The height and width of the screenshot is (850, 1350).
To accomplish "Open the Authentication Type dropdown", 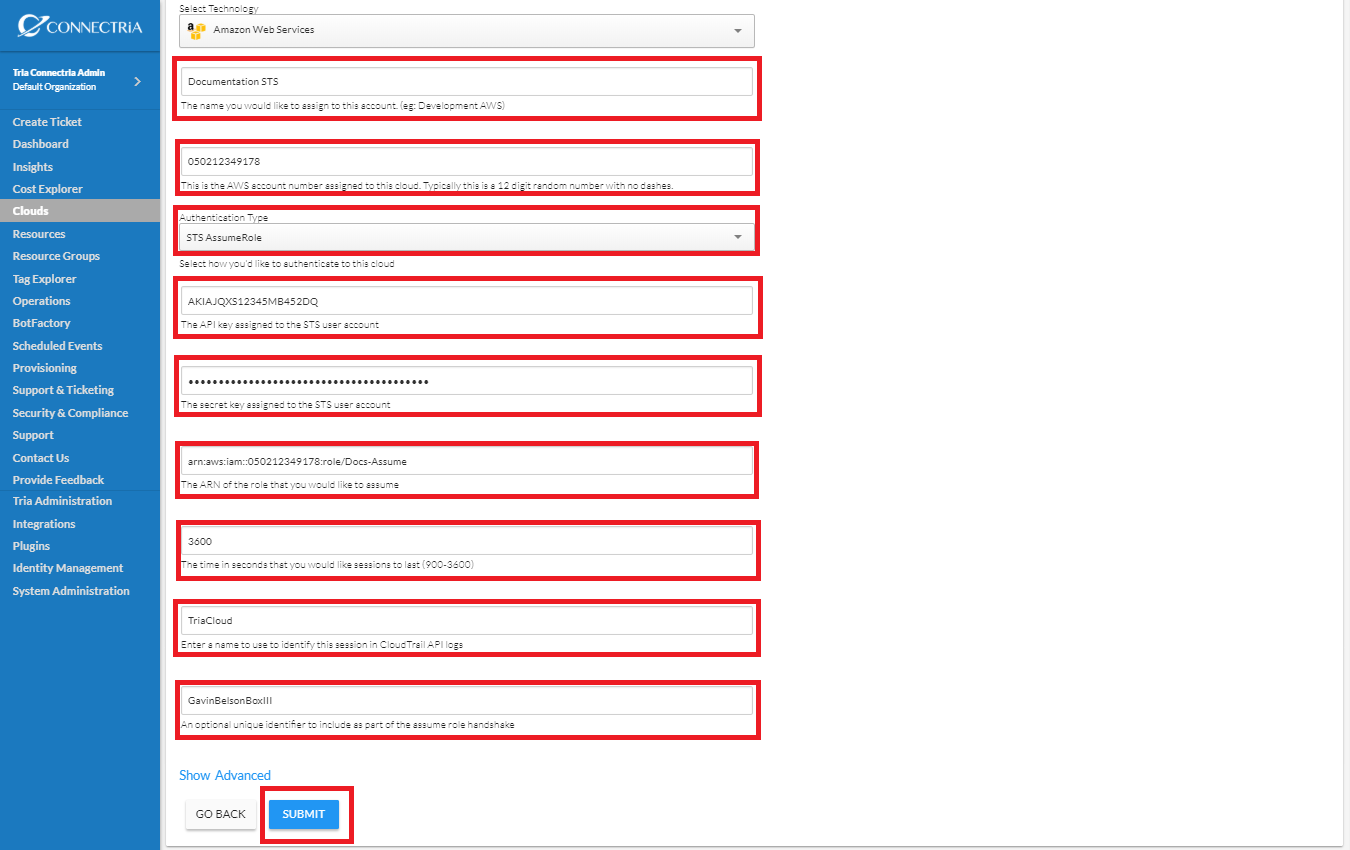I will [x=467, y=237].
